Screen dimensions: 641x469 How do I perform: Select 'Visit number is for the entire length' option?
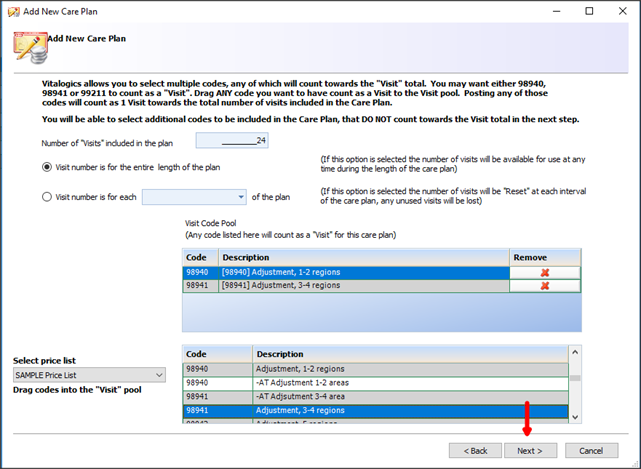(47, 167)
